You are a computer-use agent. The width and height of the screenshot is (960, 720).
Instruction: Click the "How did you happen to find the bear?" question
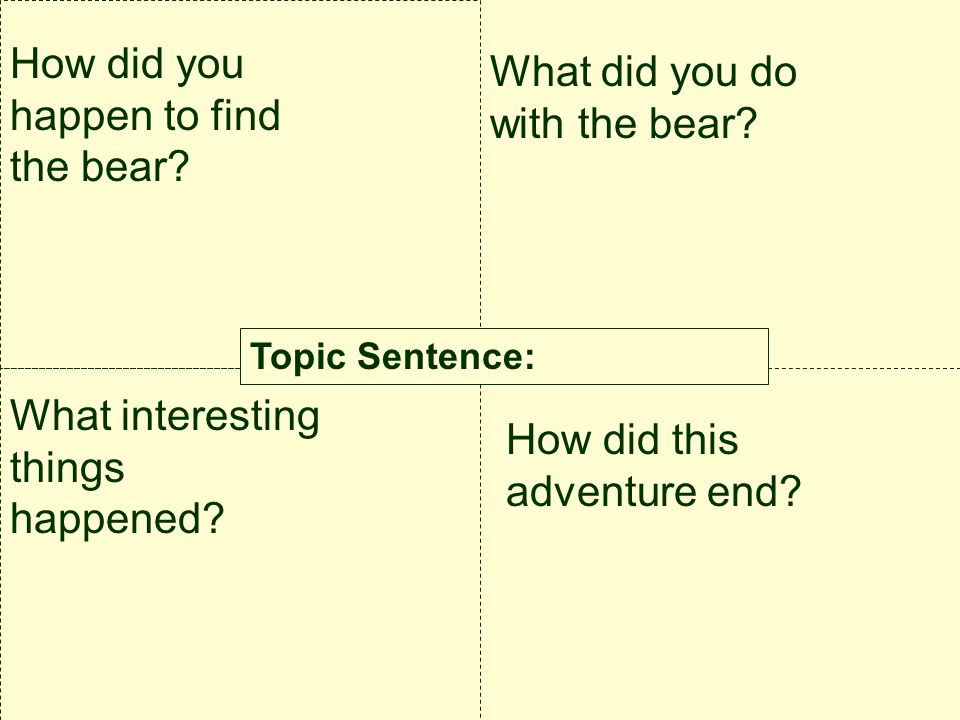coord(146,116)
